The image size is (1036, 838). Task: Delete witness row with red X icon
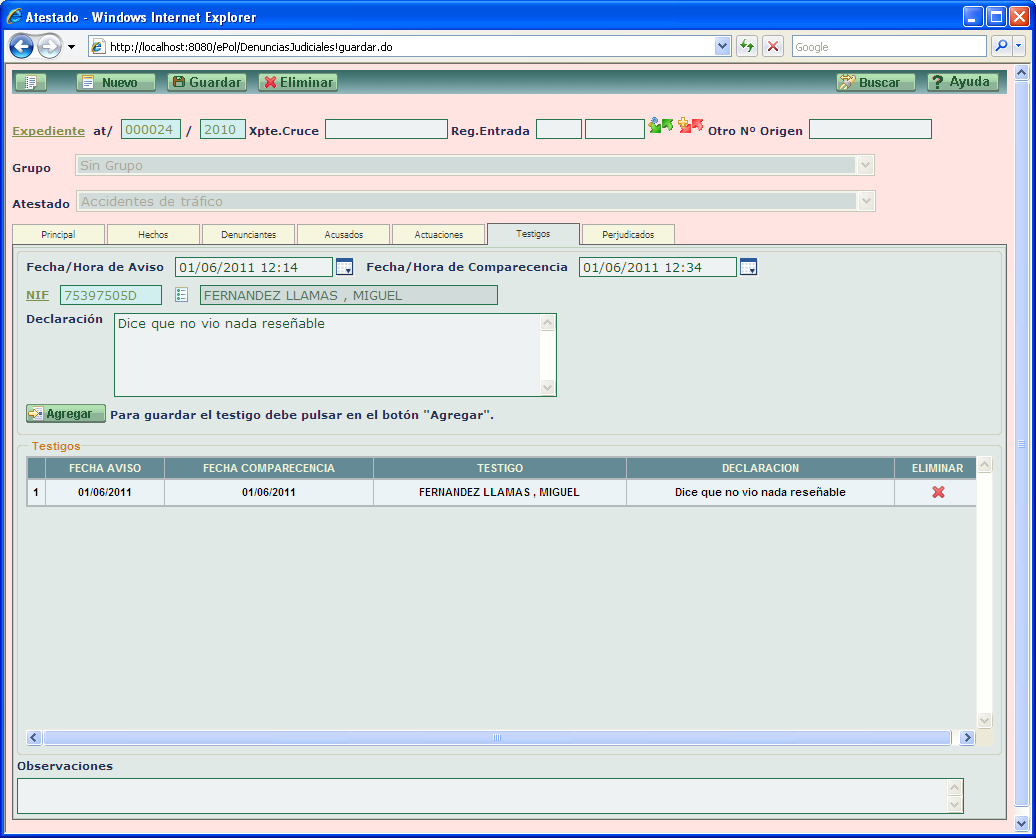coord(938,492)
